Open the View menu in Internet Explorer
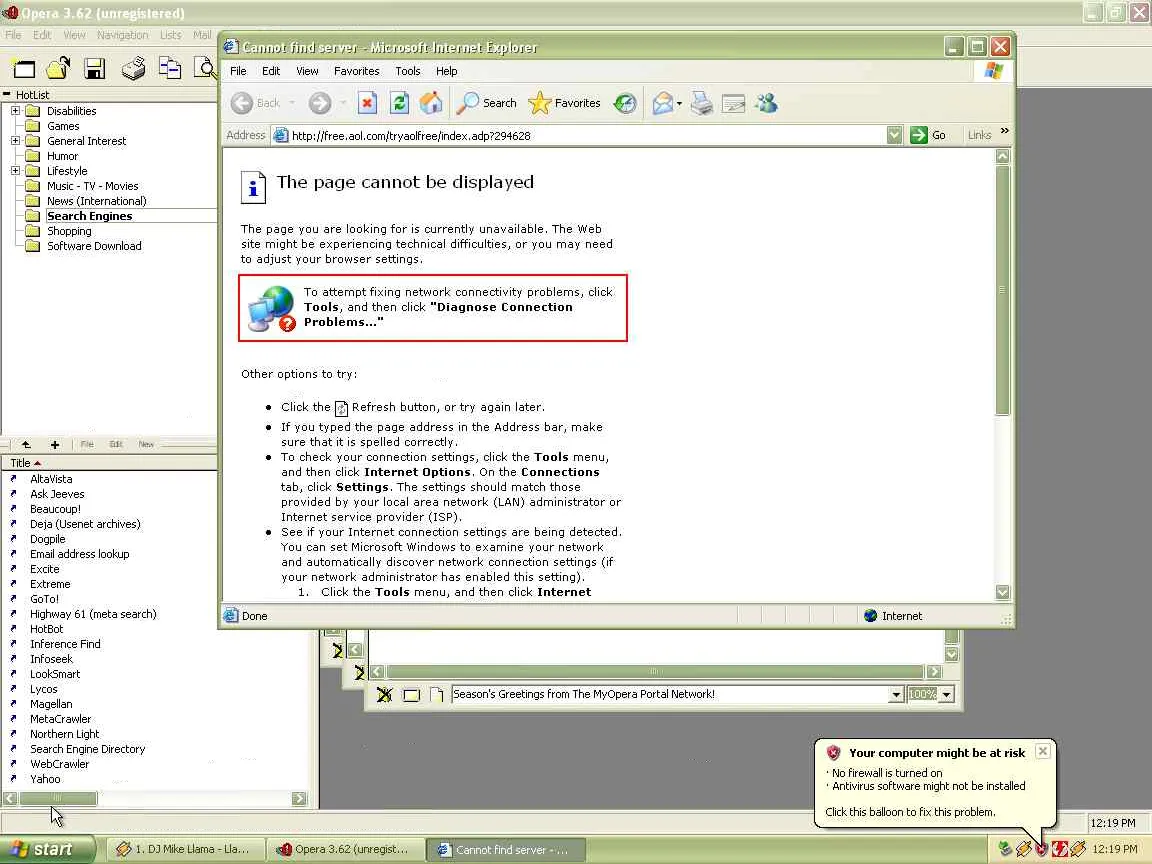This screenshot has height=864, width=1152. [x=307, y=71]
